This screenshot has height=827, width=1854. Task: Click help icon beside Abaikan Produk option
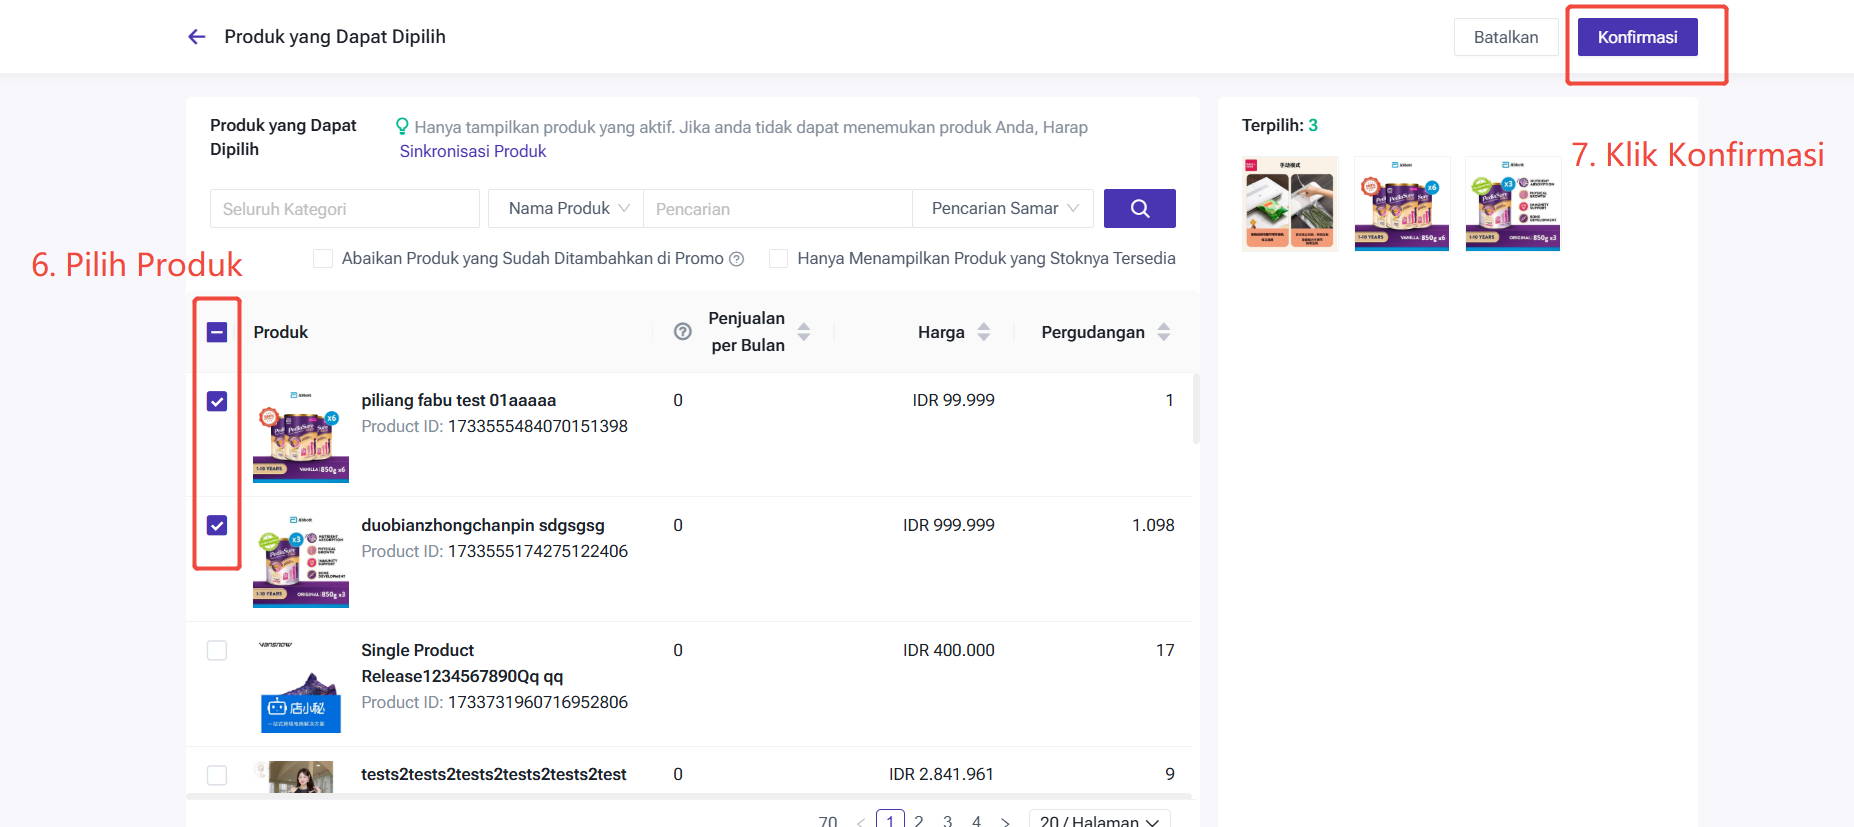point(737,259)
